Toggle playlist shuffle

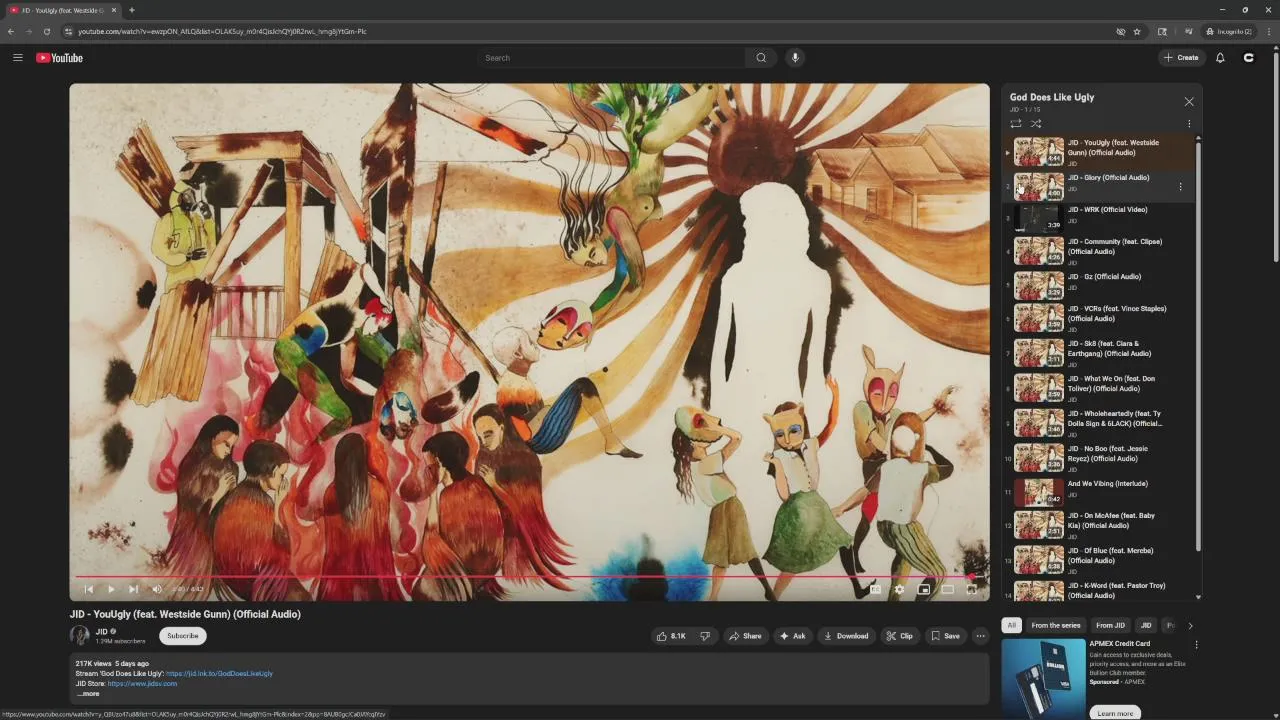click(x=1036, y=124)
